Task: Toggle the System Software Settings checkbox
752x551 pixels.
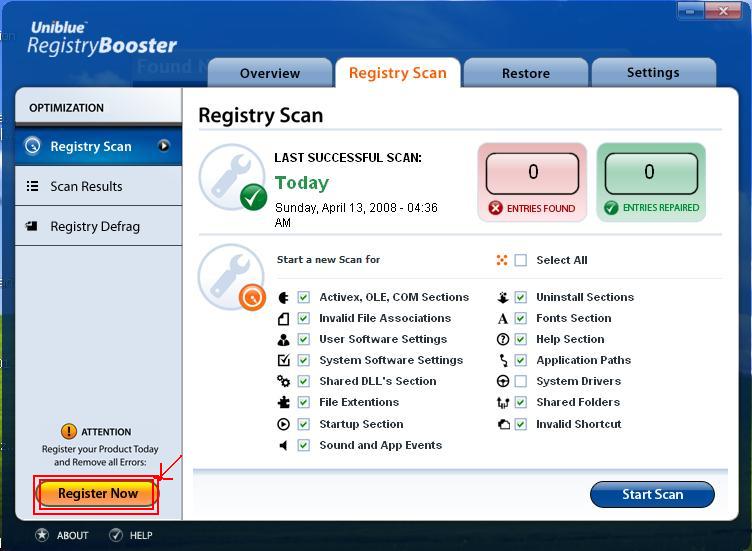Action: tap(304, 360)
